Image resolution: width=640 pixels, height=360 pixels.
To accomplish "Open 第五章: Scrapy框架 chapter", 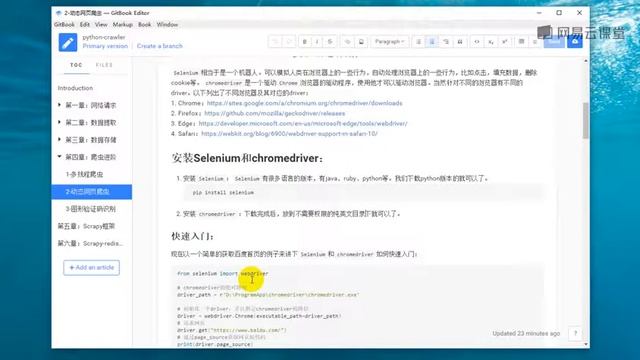I will pos(86,226).
